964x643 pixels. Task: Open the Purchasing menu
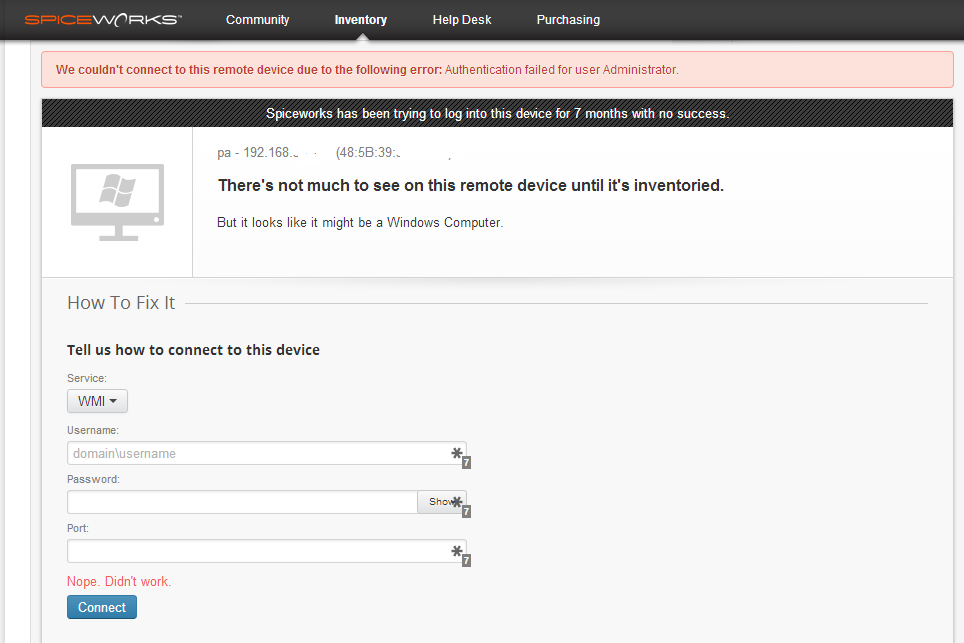[x=567, y=19]
